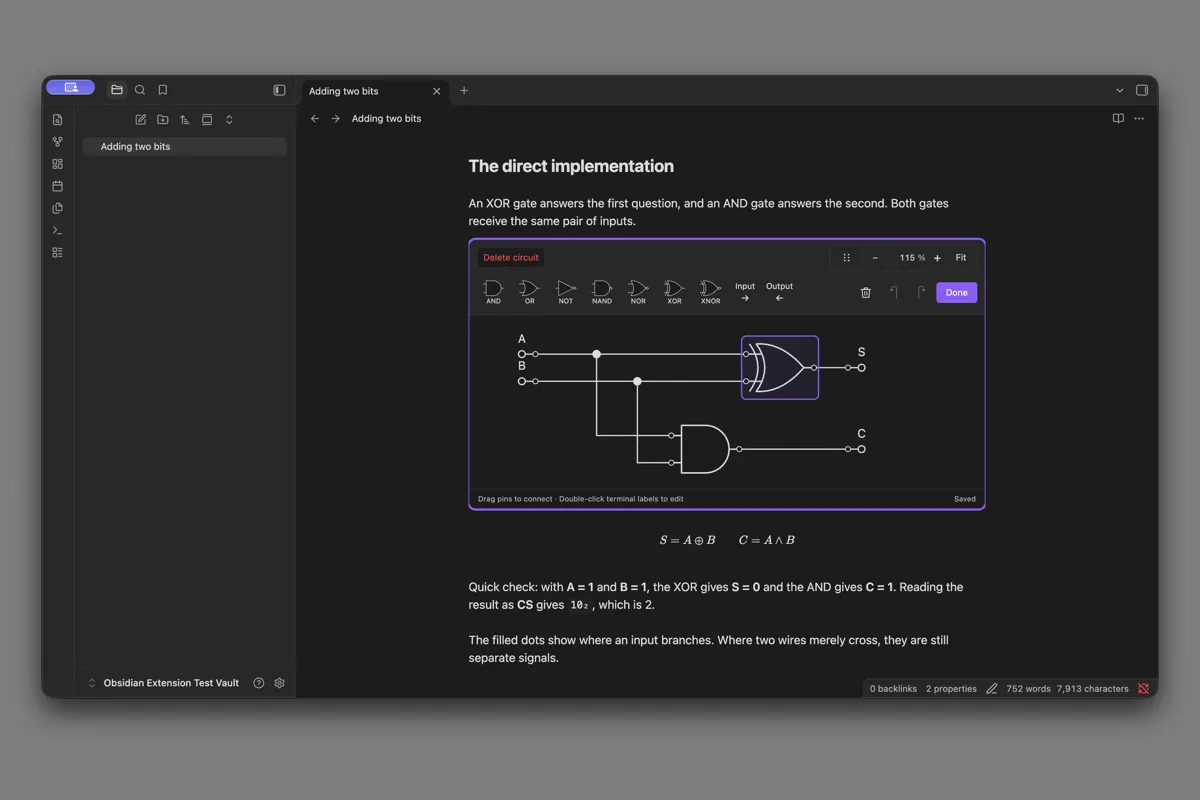1200x800 pixels.
Task: Click the trash delete-selection icon
Action: click(x=866, y=293)
